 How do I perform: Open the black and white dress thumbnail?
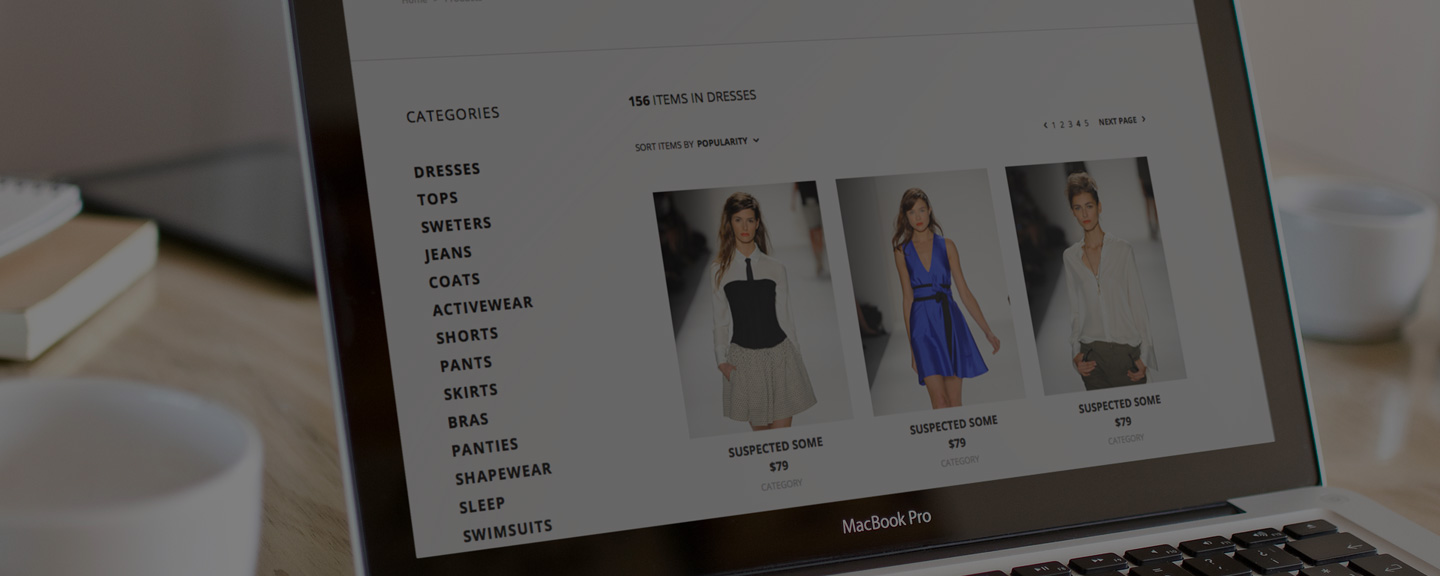coord(750,308)
